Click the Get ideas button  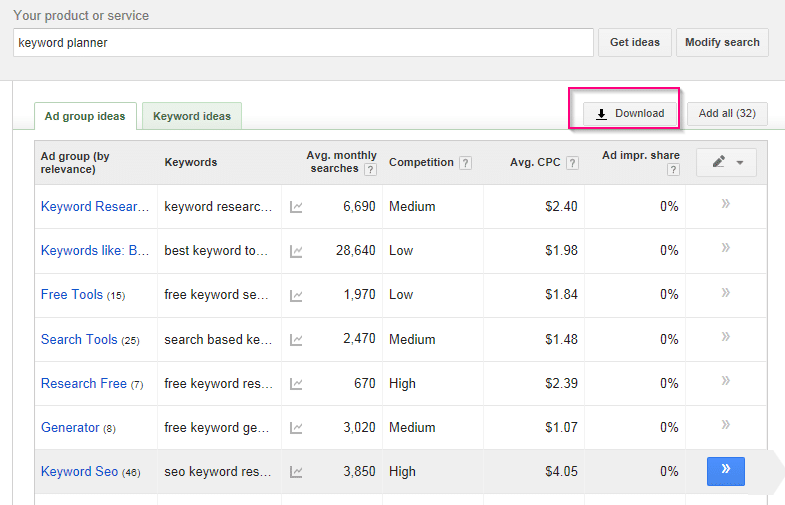point(635,43)
